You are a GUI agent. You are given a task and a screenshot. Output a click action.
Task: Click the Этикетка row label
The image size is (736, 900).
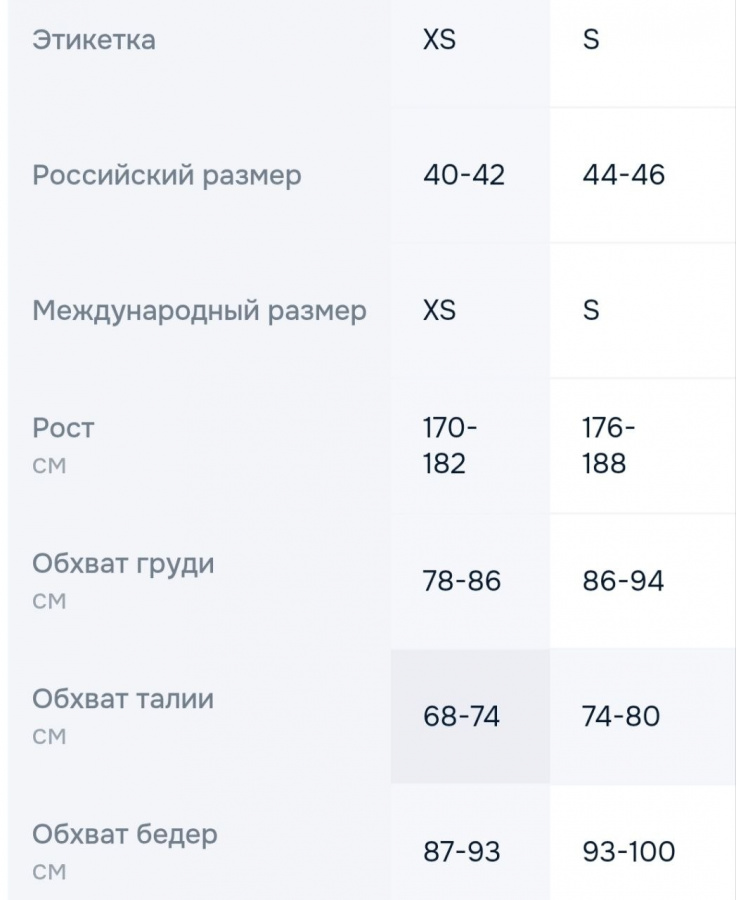[x=94, y=40]
